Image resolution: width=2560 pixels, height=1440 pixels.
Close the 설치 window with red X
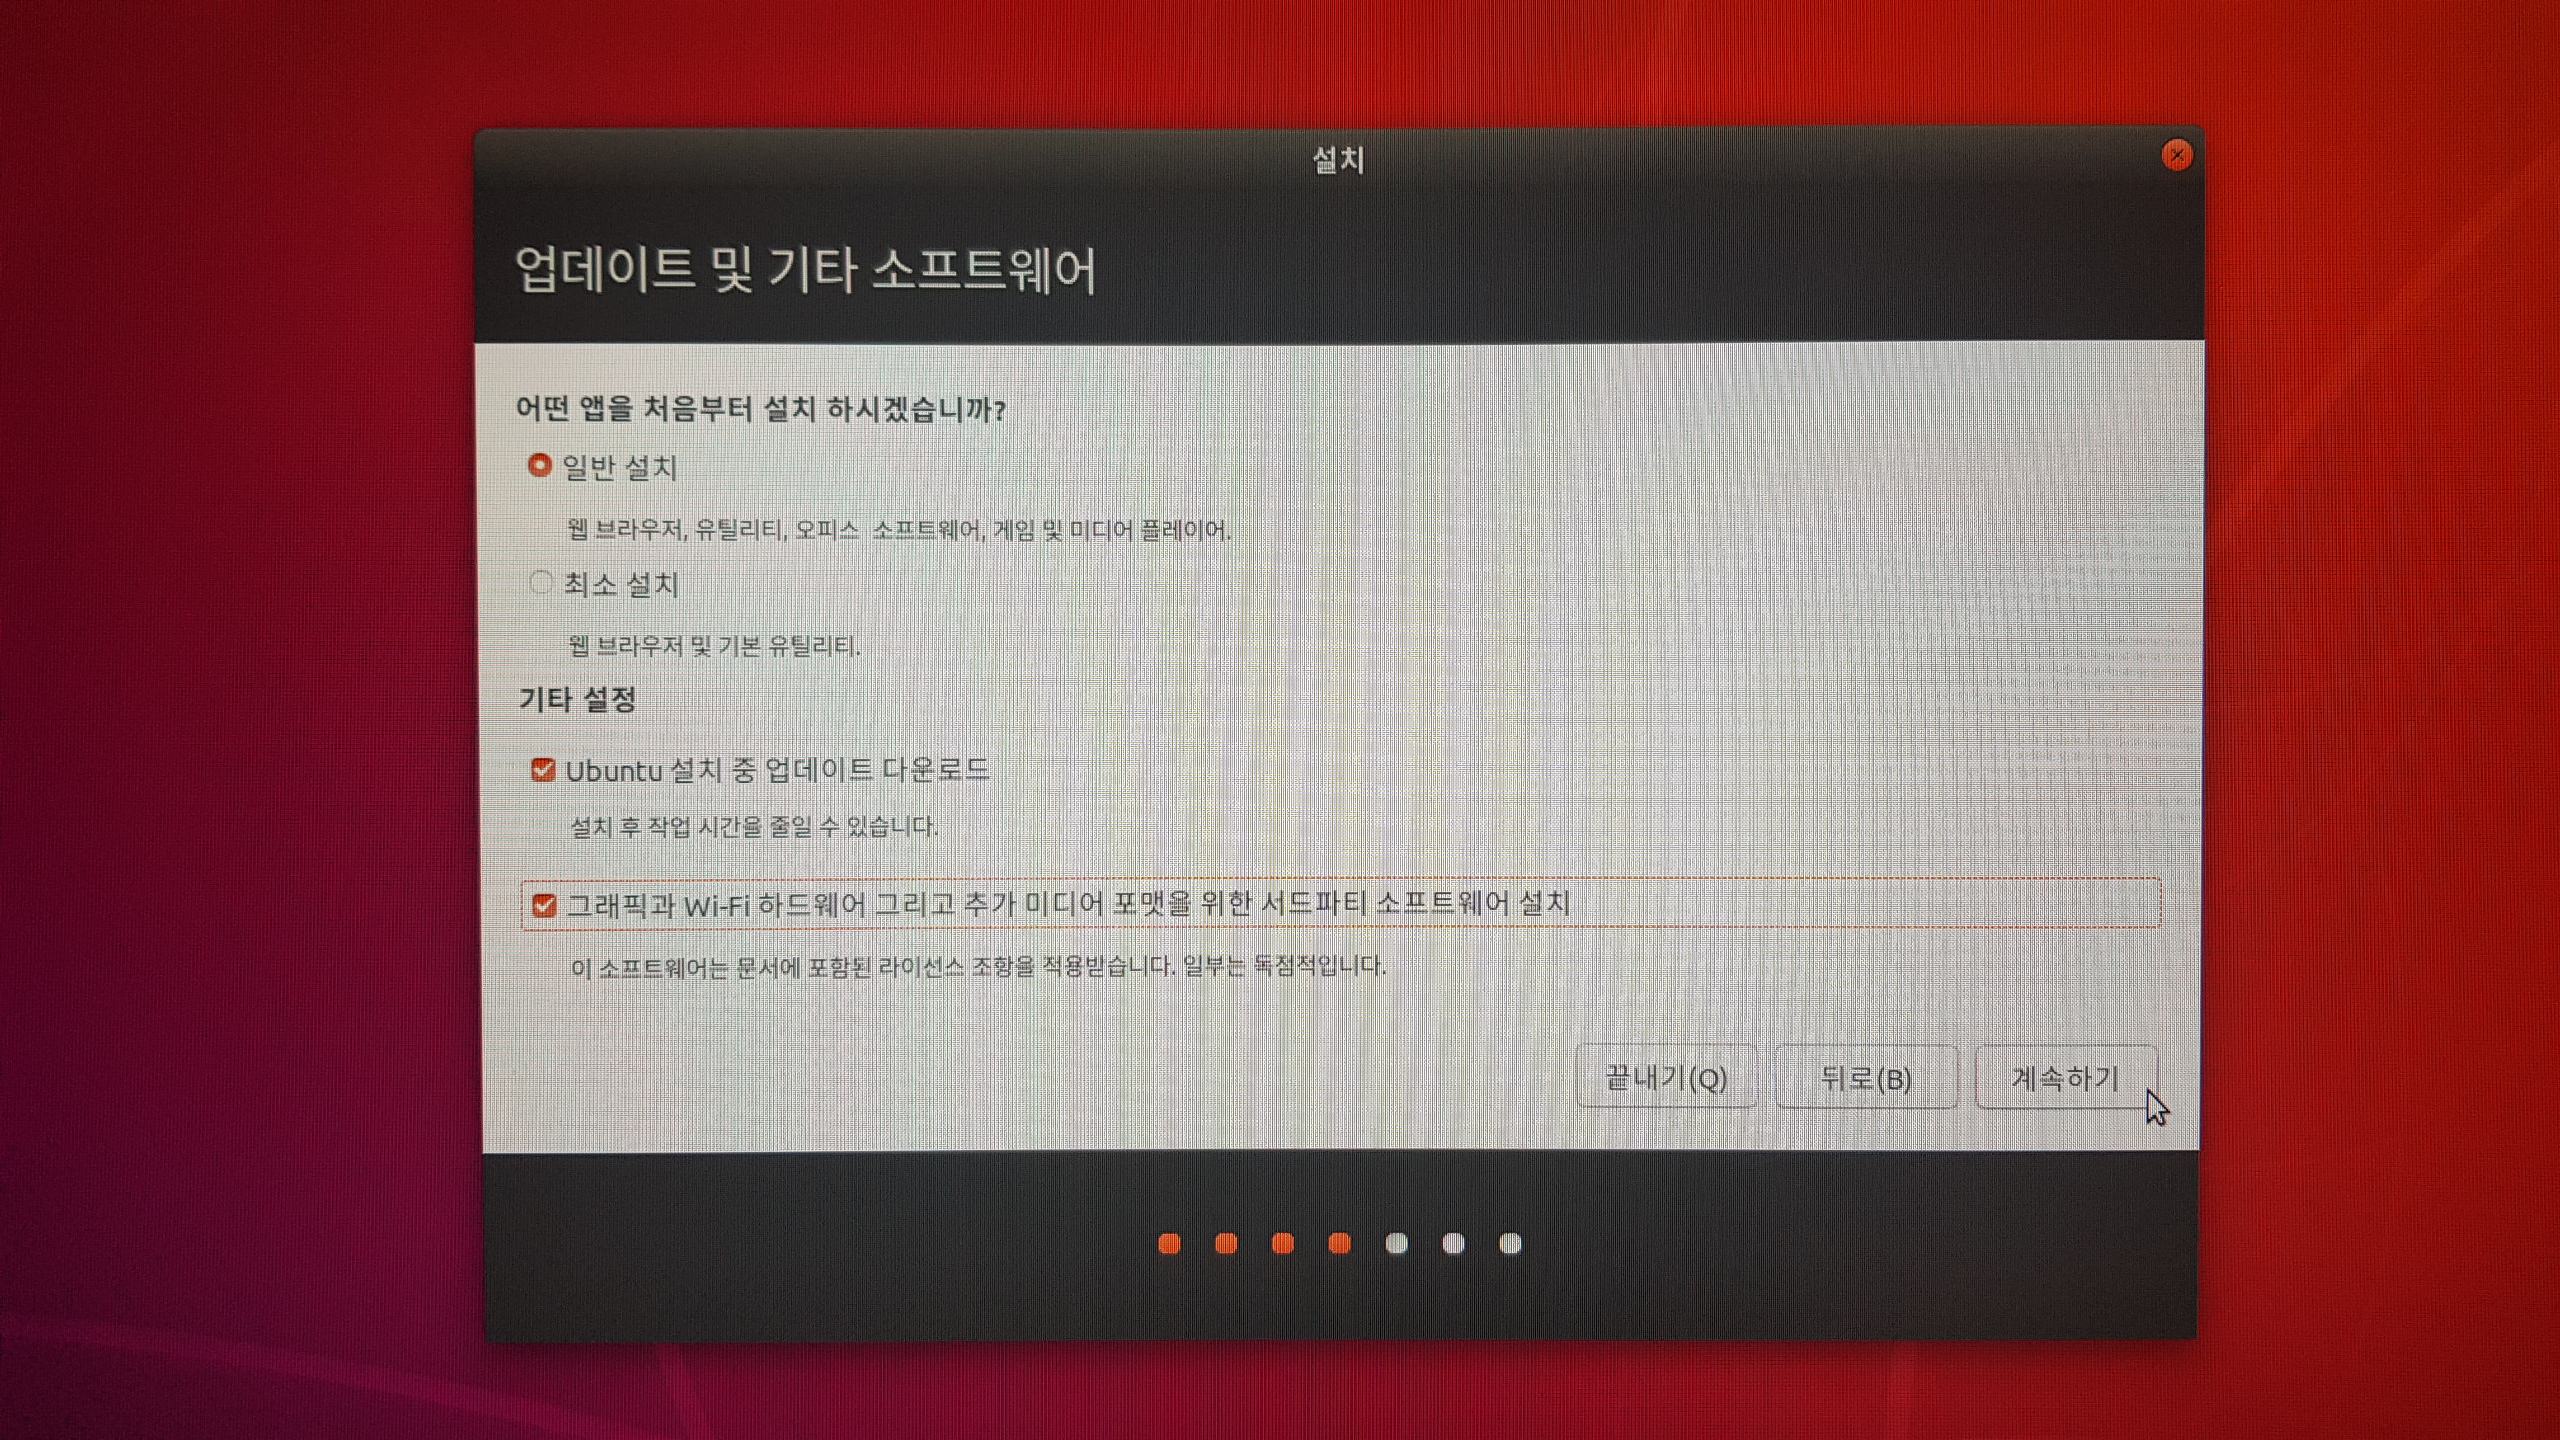pos(2177,155)
